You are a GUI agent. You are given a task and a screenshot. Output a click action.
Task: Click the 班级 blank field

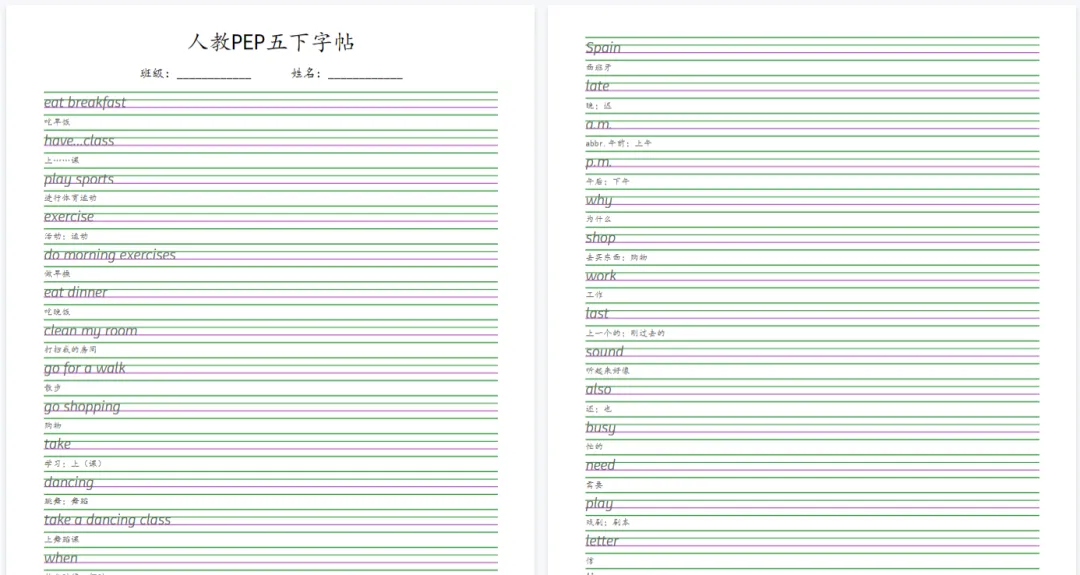point(214,74)
